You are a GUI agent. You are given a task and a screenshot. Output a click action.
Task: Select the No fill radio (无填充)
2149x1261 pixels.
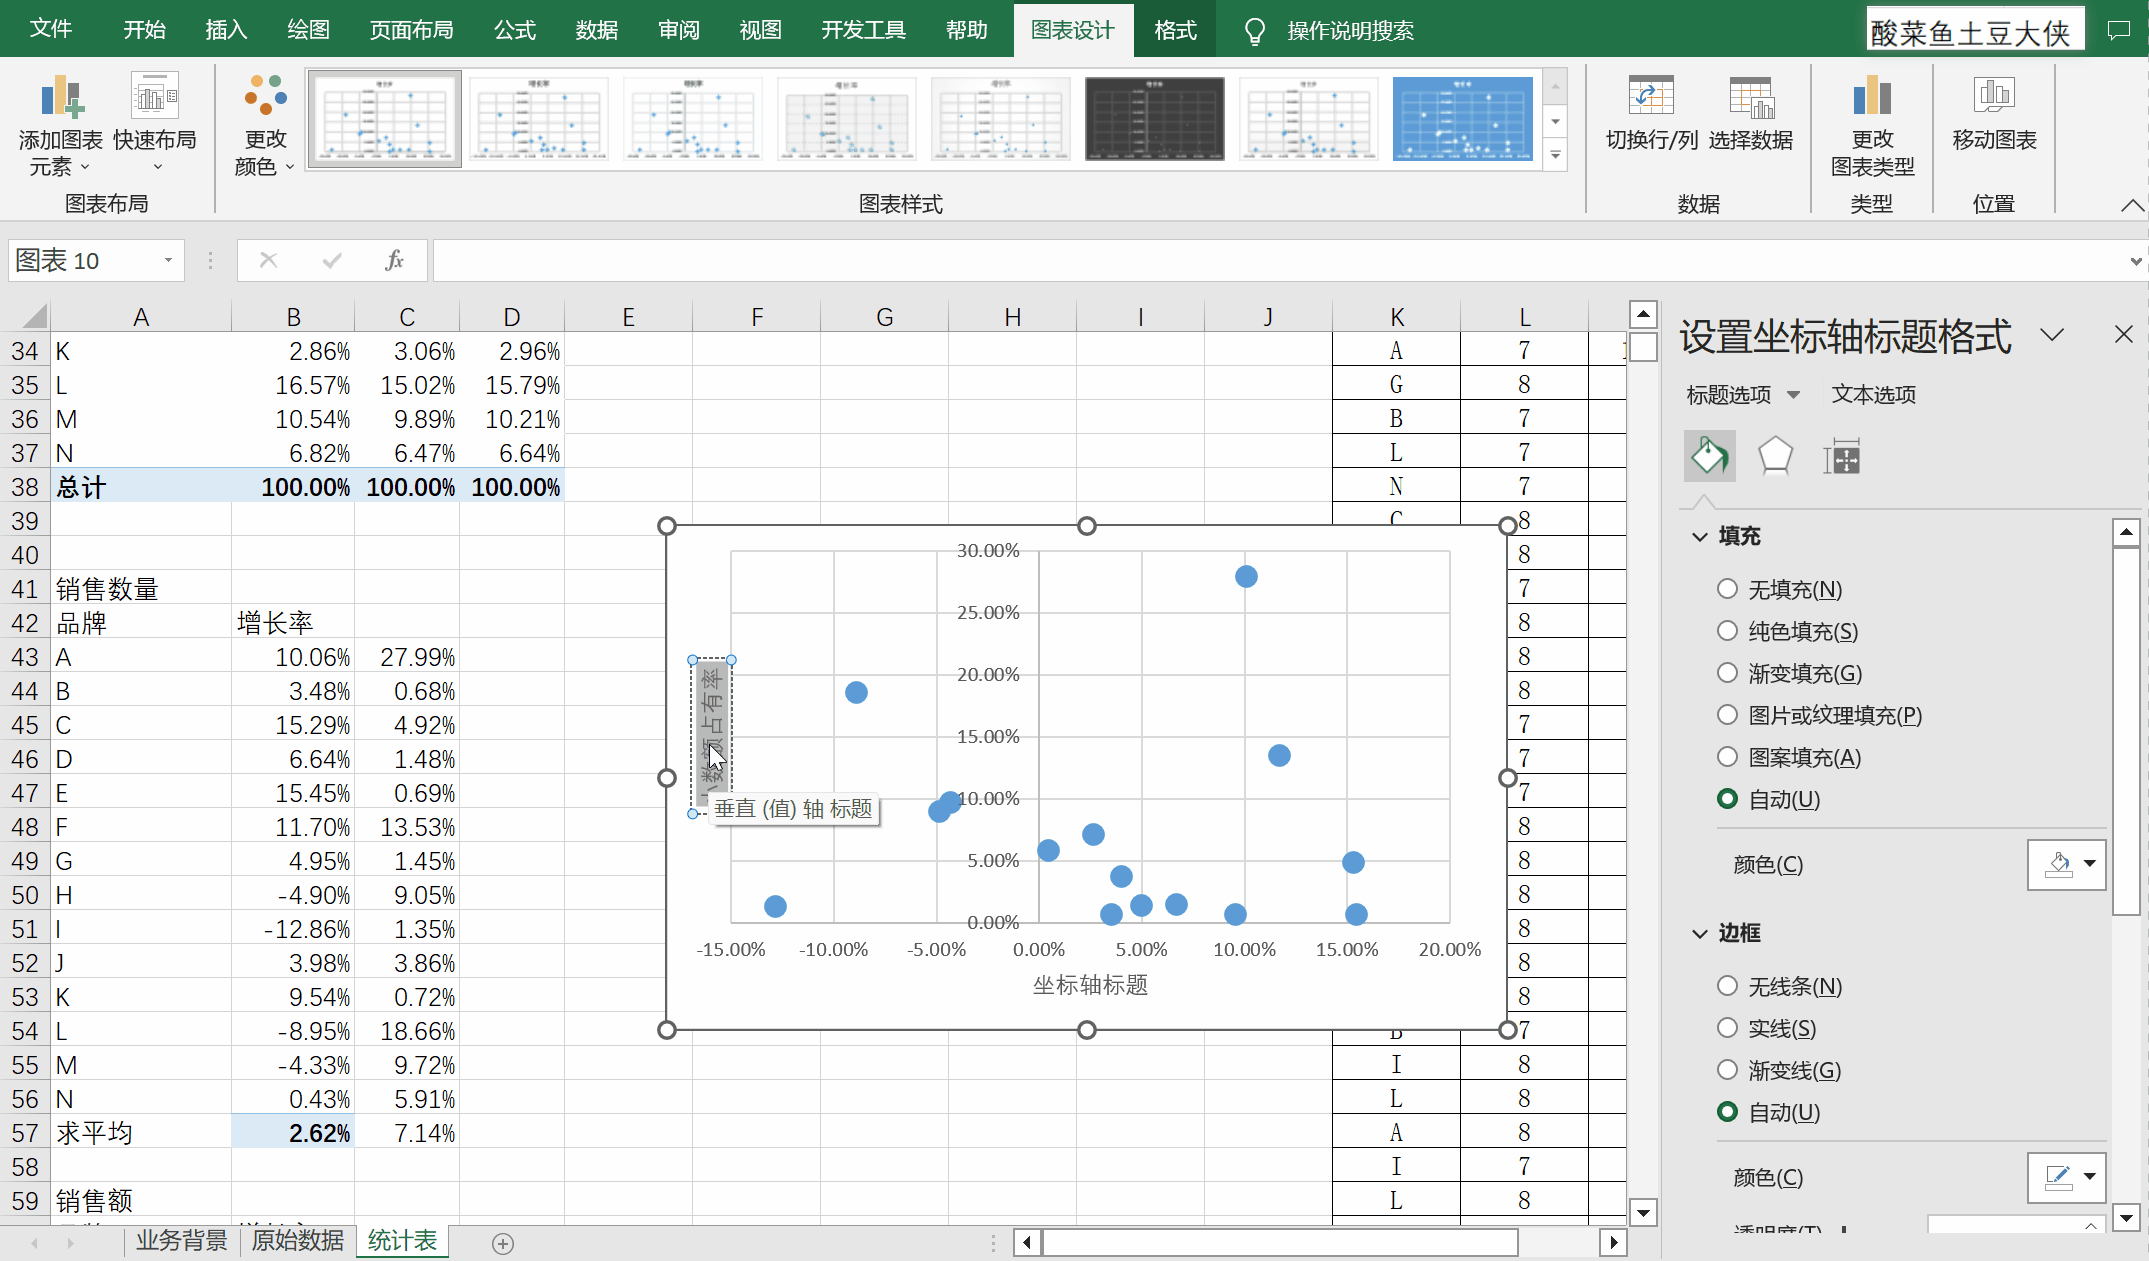pyautogui.click(x=1727, y=589)
